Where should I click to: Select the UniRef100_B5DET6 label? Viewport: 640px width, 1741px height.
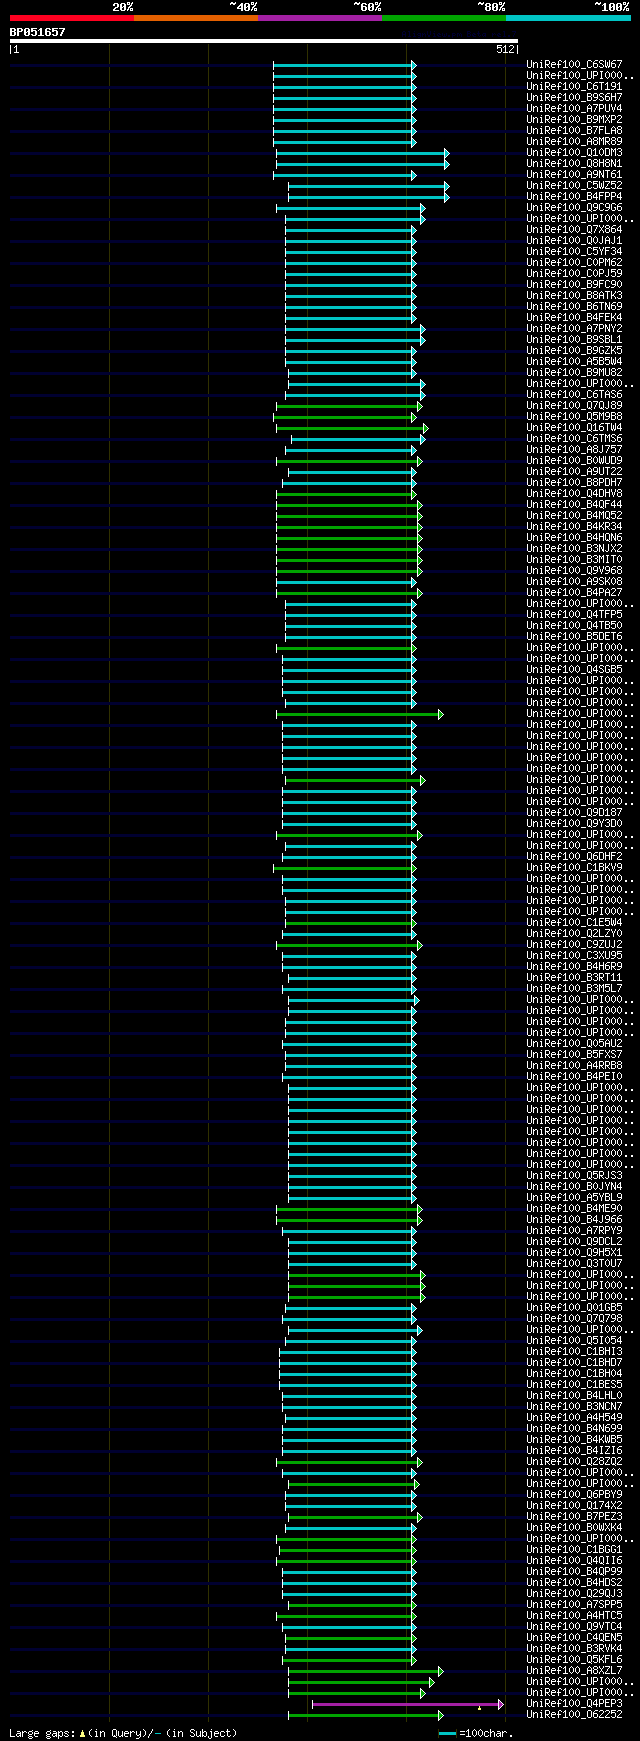[574, 637]
